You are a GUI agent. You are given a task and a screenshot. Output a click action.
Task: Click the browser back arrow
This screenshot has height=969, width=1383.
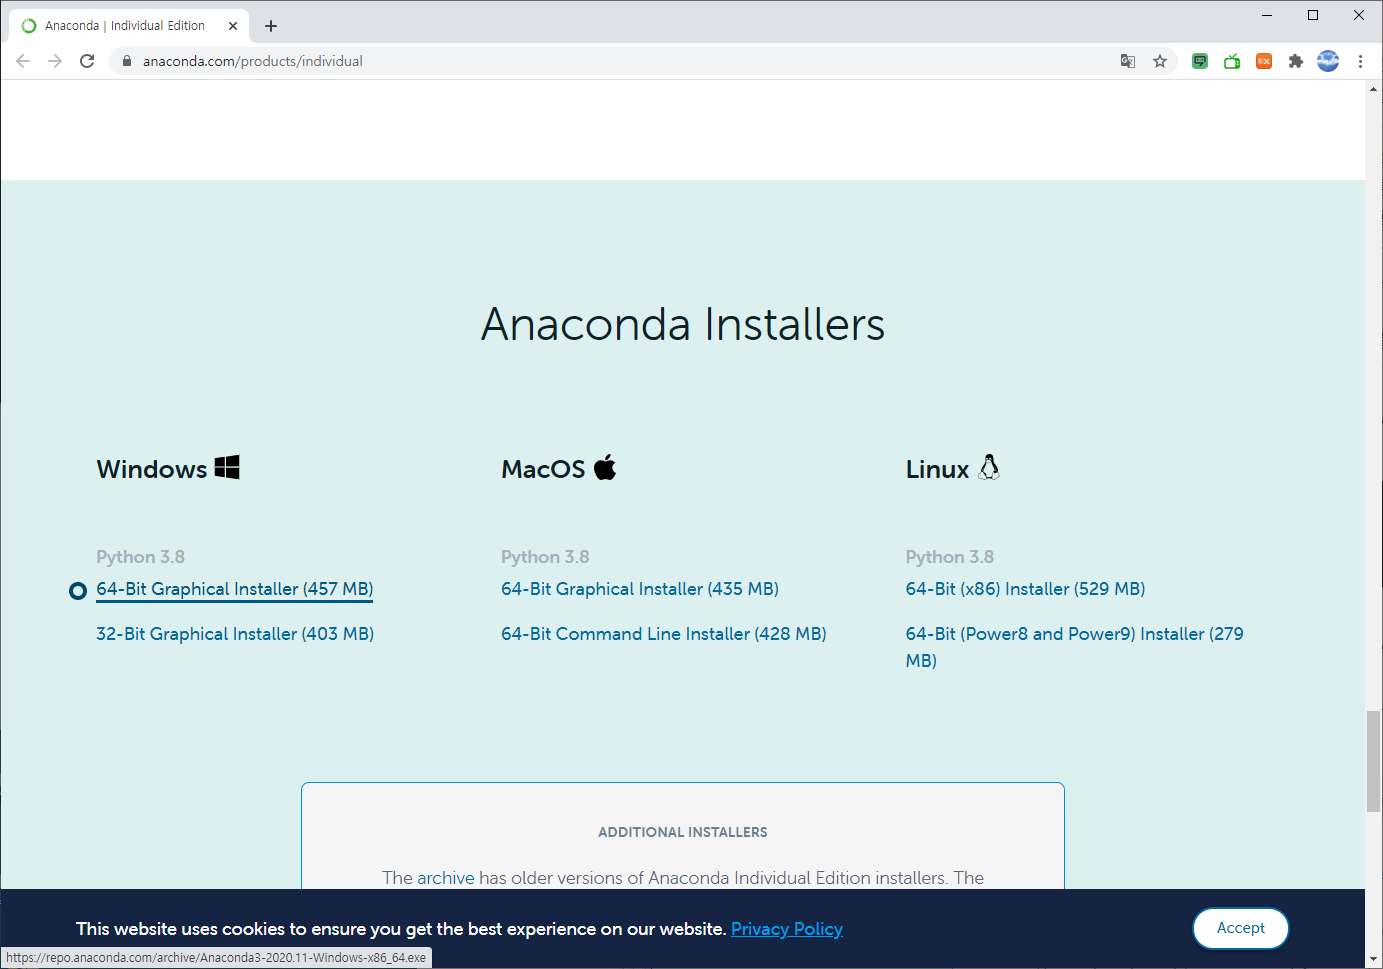tap(23, 61)
